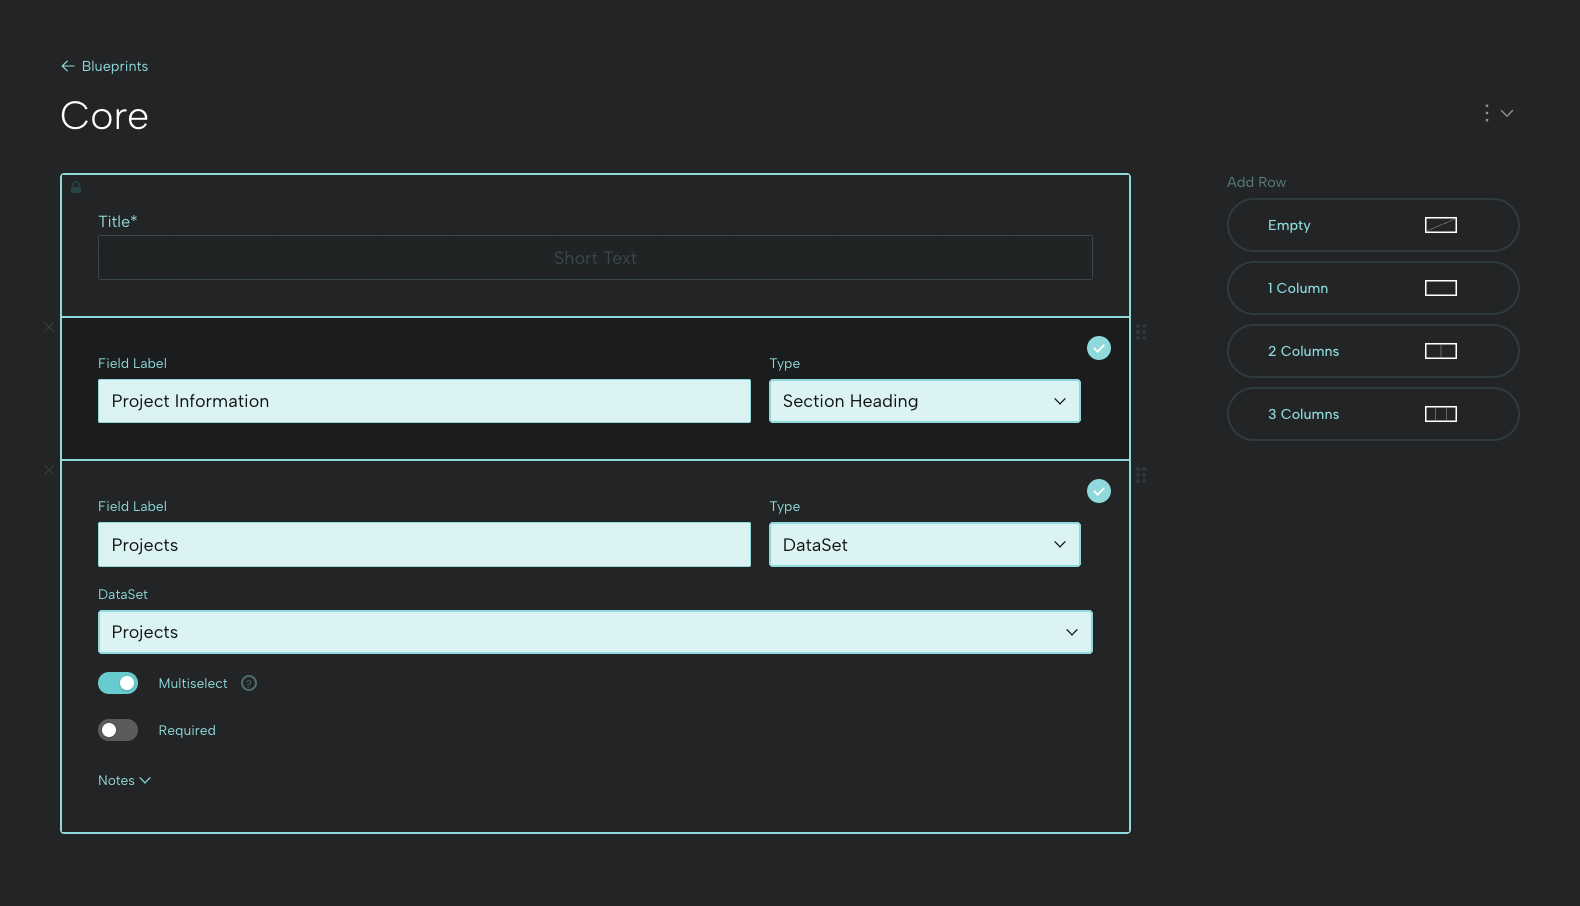1580x906 pixels.
Task: Add a 1 Column row
Action: [1373, 288]
